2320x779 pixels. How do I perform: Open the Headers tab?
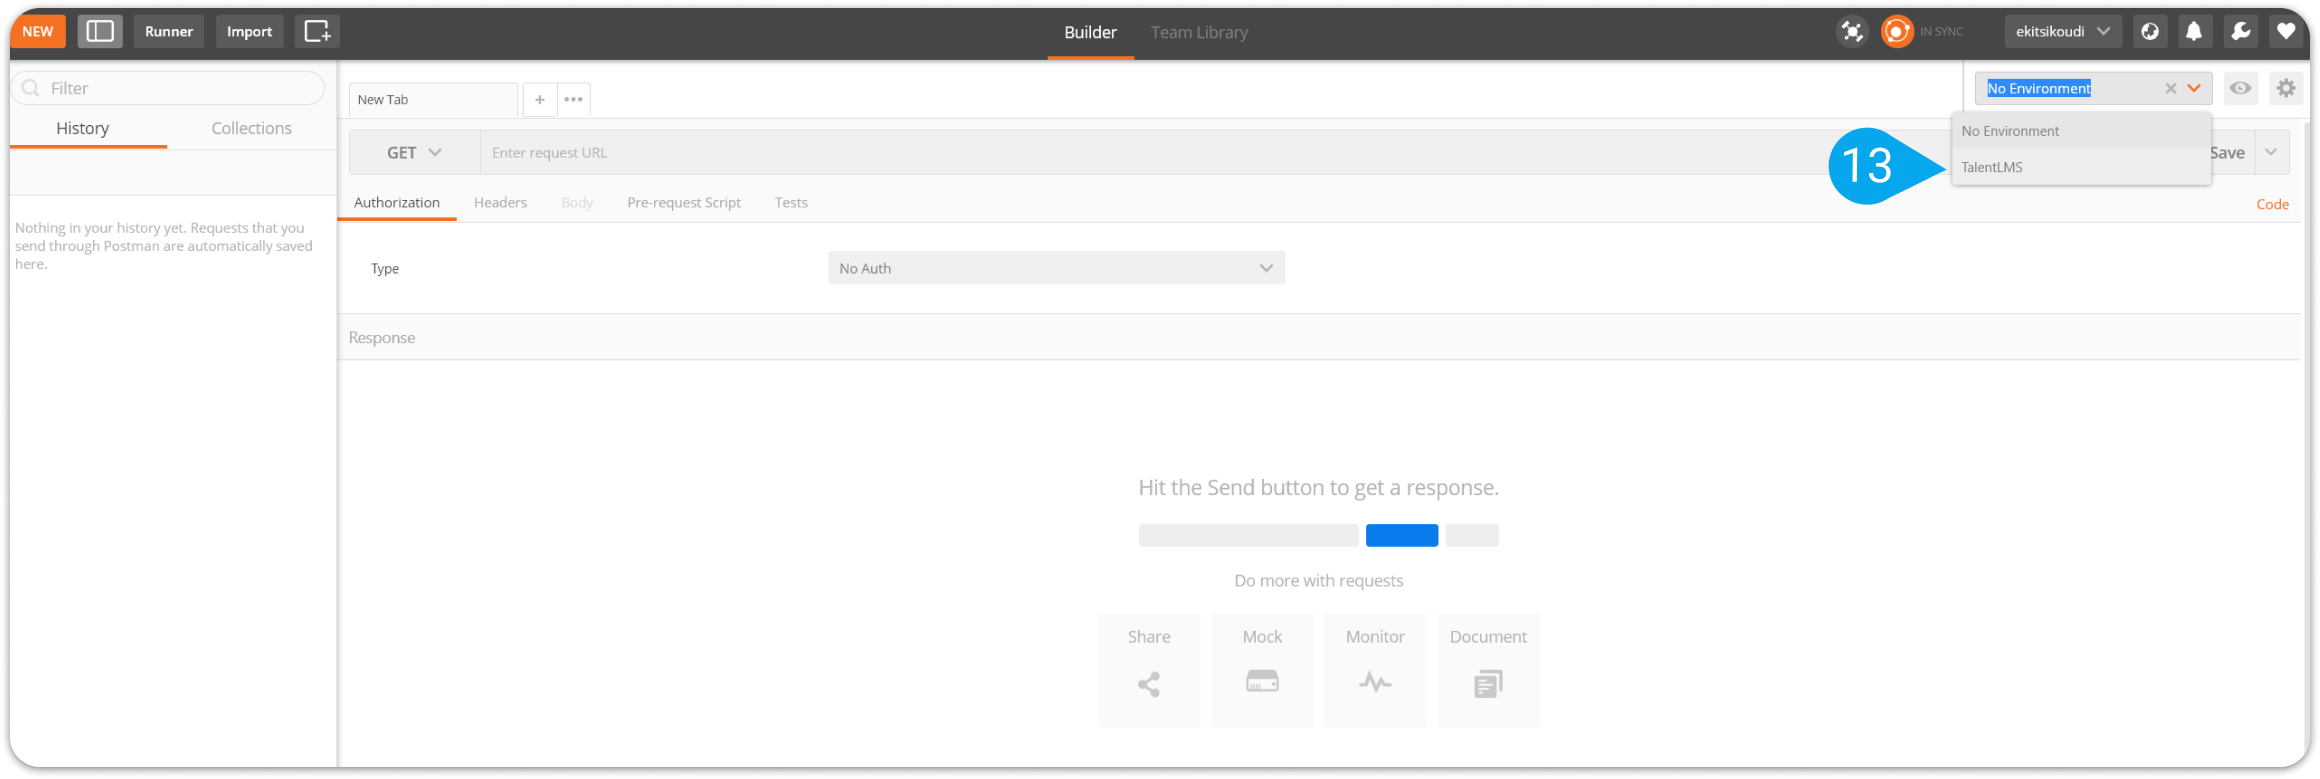point(500,202)
